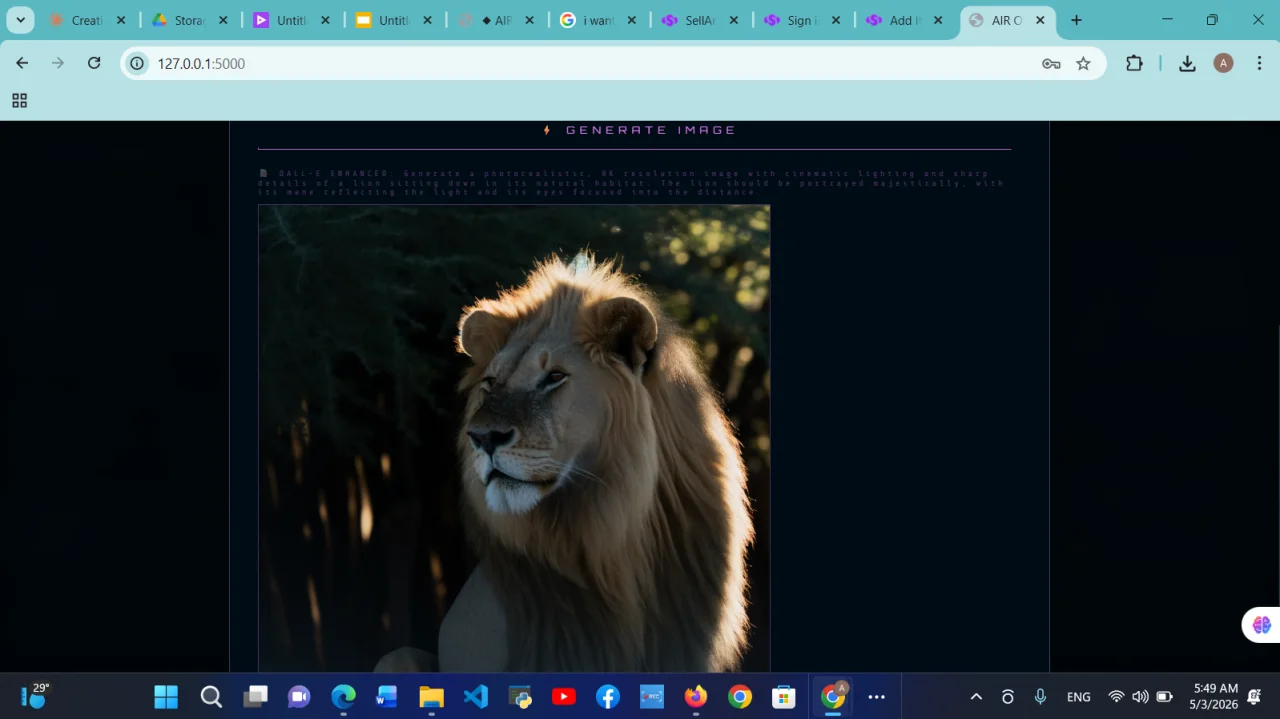
Task: Reload the 127.0.0.1:5000 page
Action: click(x=94, y=63)
